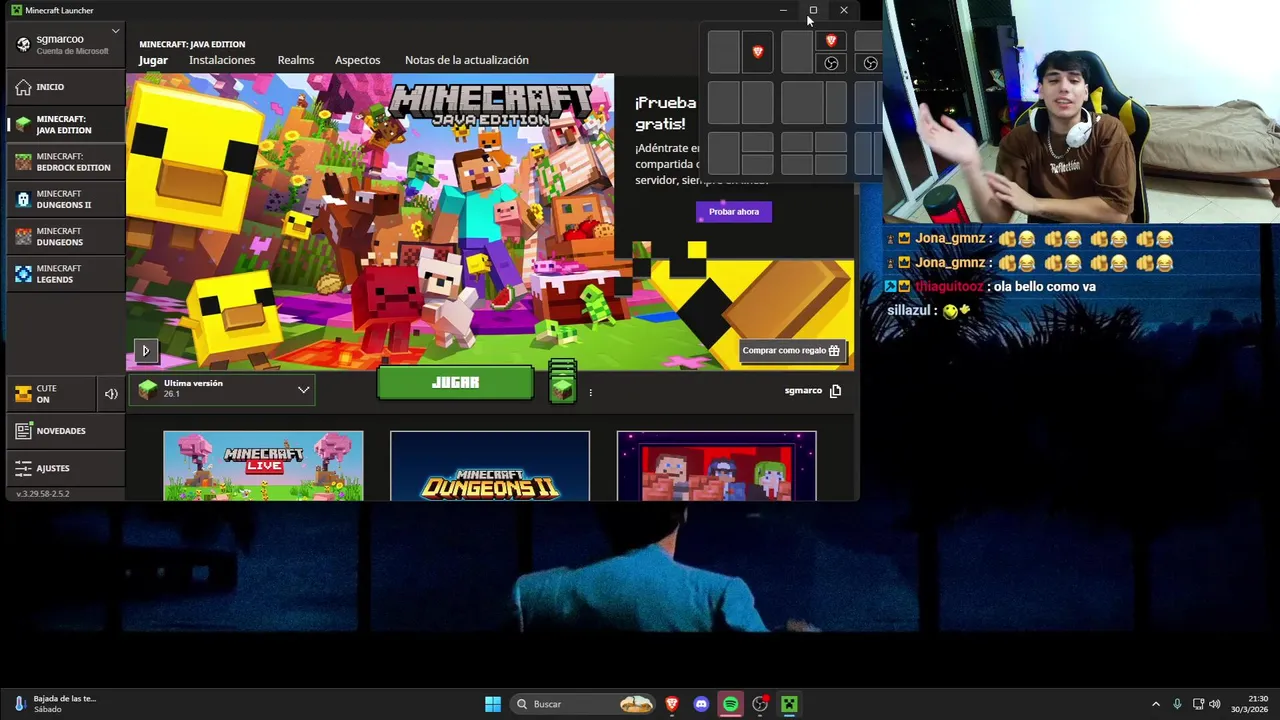
Task: Click the Minecraft Launcher taskbar icon
Action: 789,704
